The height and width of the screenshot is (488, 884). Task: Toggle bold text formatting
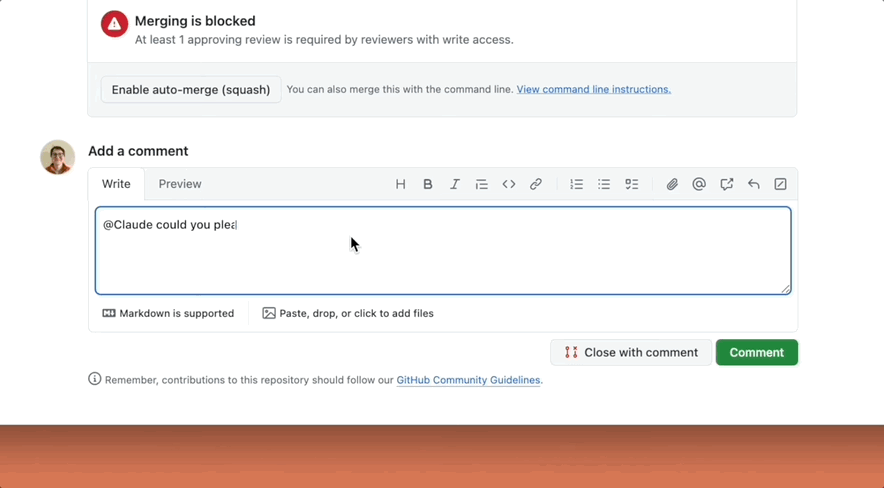(428, 184)
